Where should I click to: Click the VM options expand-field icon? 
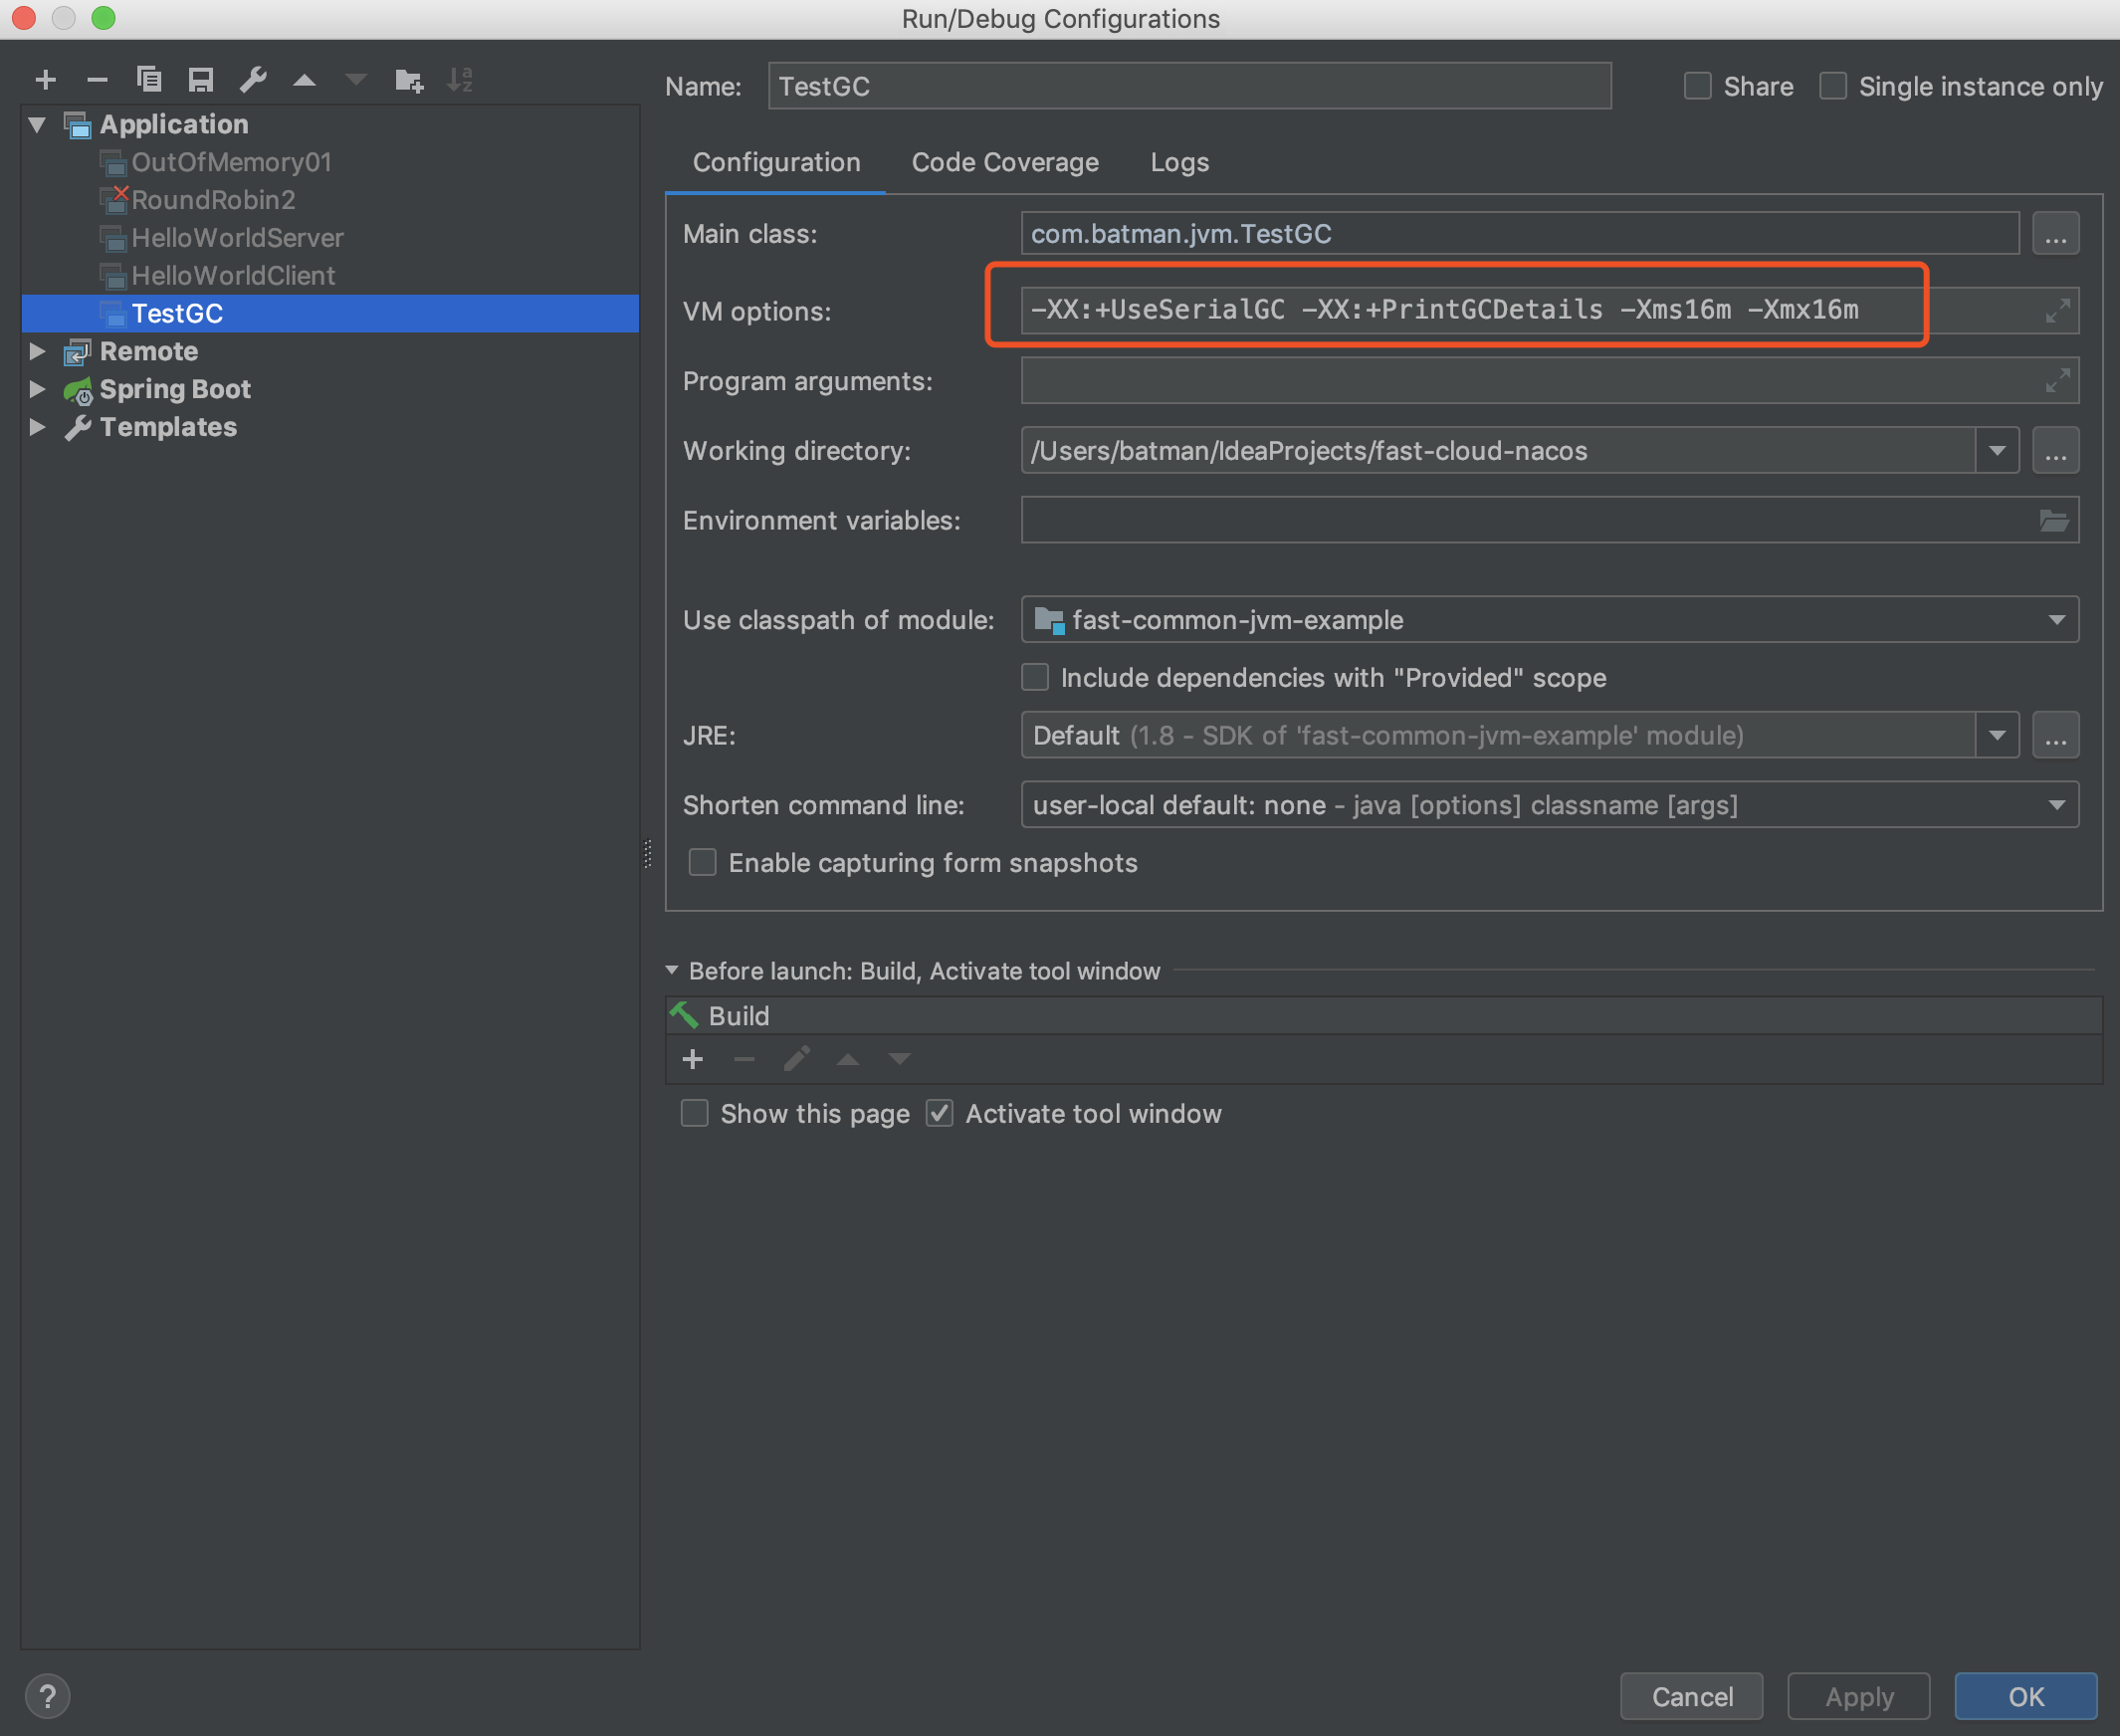2057,311
